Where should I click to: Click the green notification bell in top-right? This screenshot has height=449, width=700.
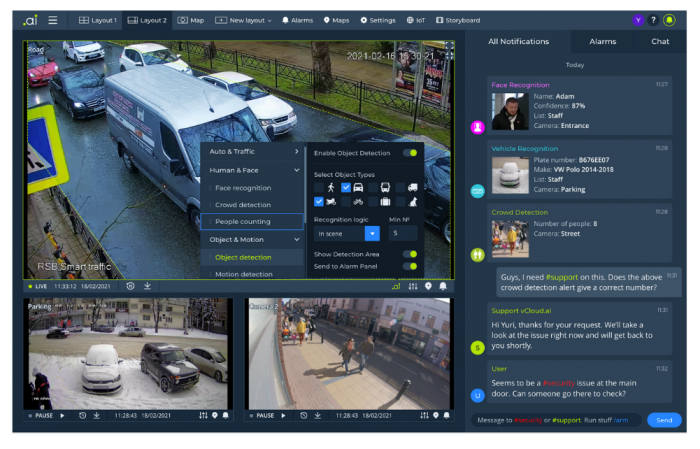[669, 20]
